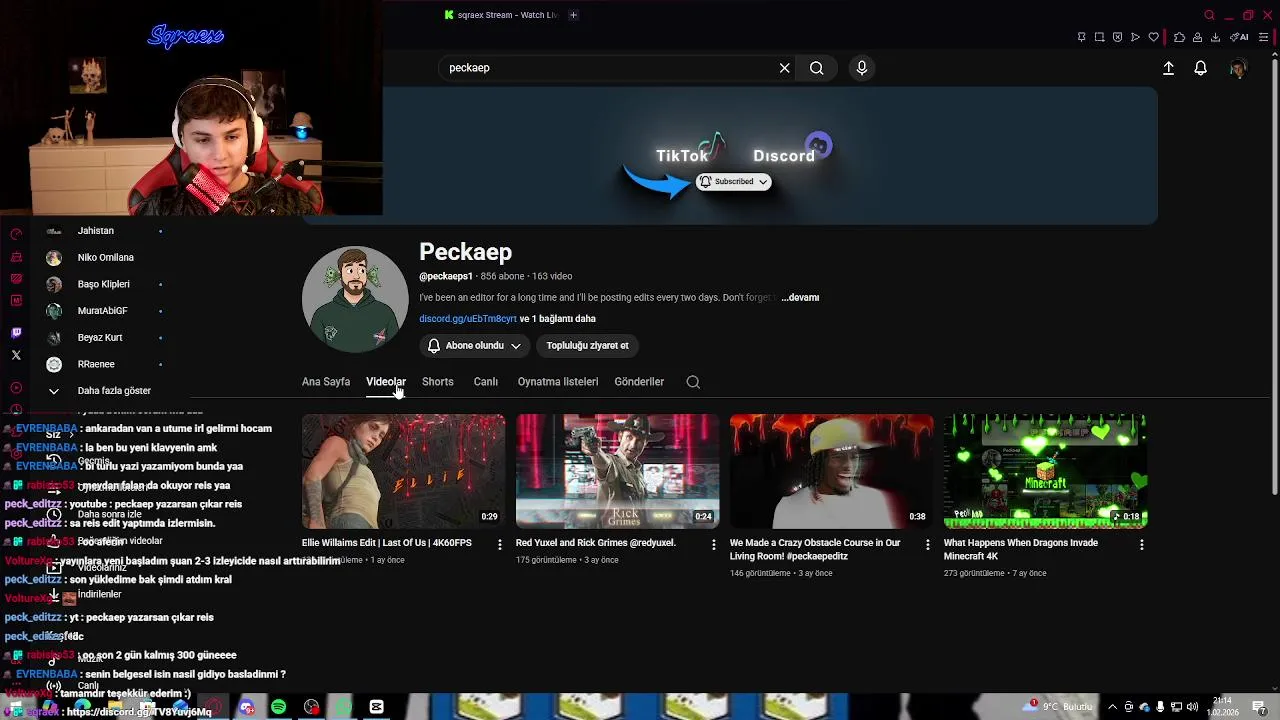Clear the peckaep search text with X
Viewport: 1280px width, 720px height.
(x=785, y=68)
